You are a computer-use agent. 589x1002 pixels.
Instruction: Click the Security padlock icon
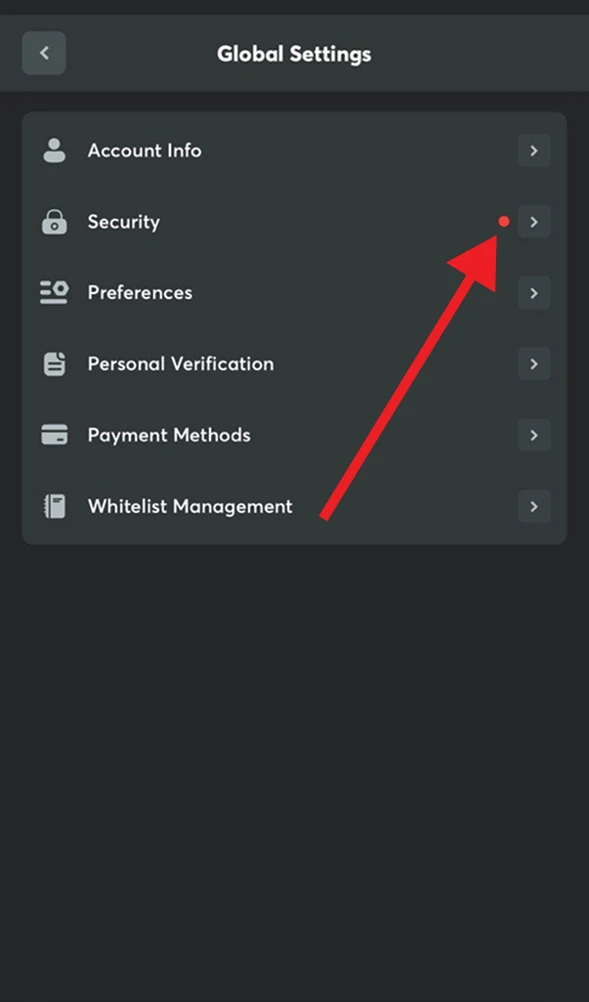tap(54, 221)
